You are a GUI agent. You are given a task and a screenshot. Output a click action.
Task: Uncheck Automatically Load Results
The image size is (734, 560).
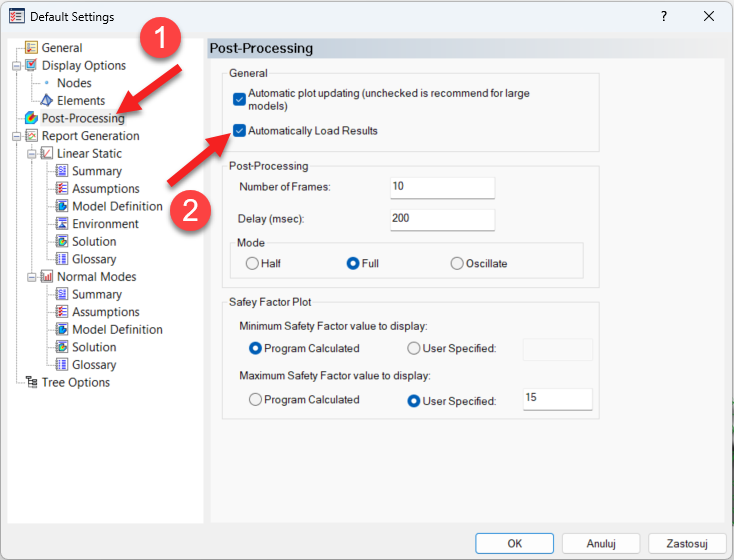(x=239, y=131)
